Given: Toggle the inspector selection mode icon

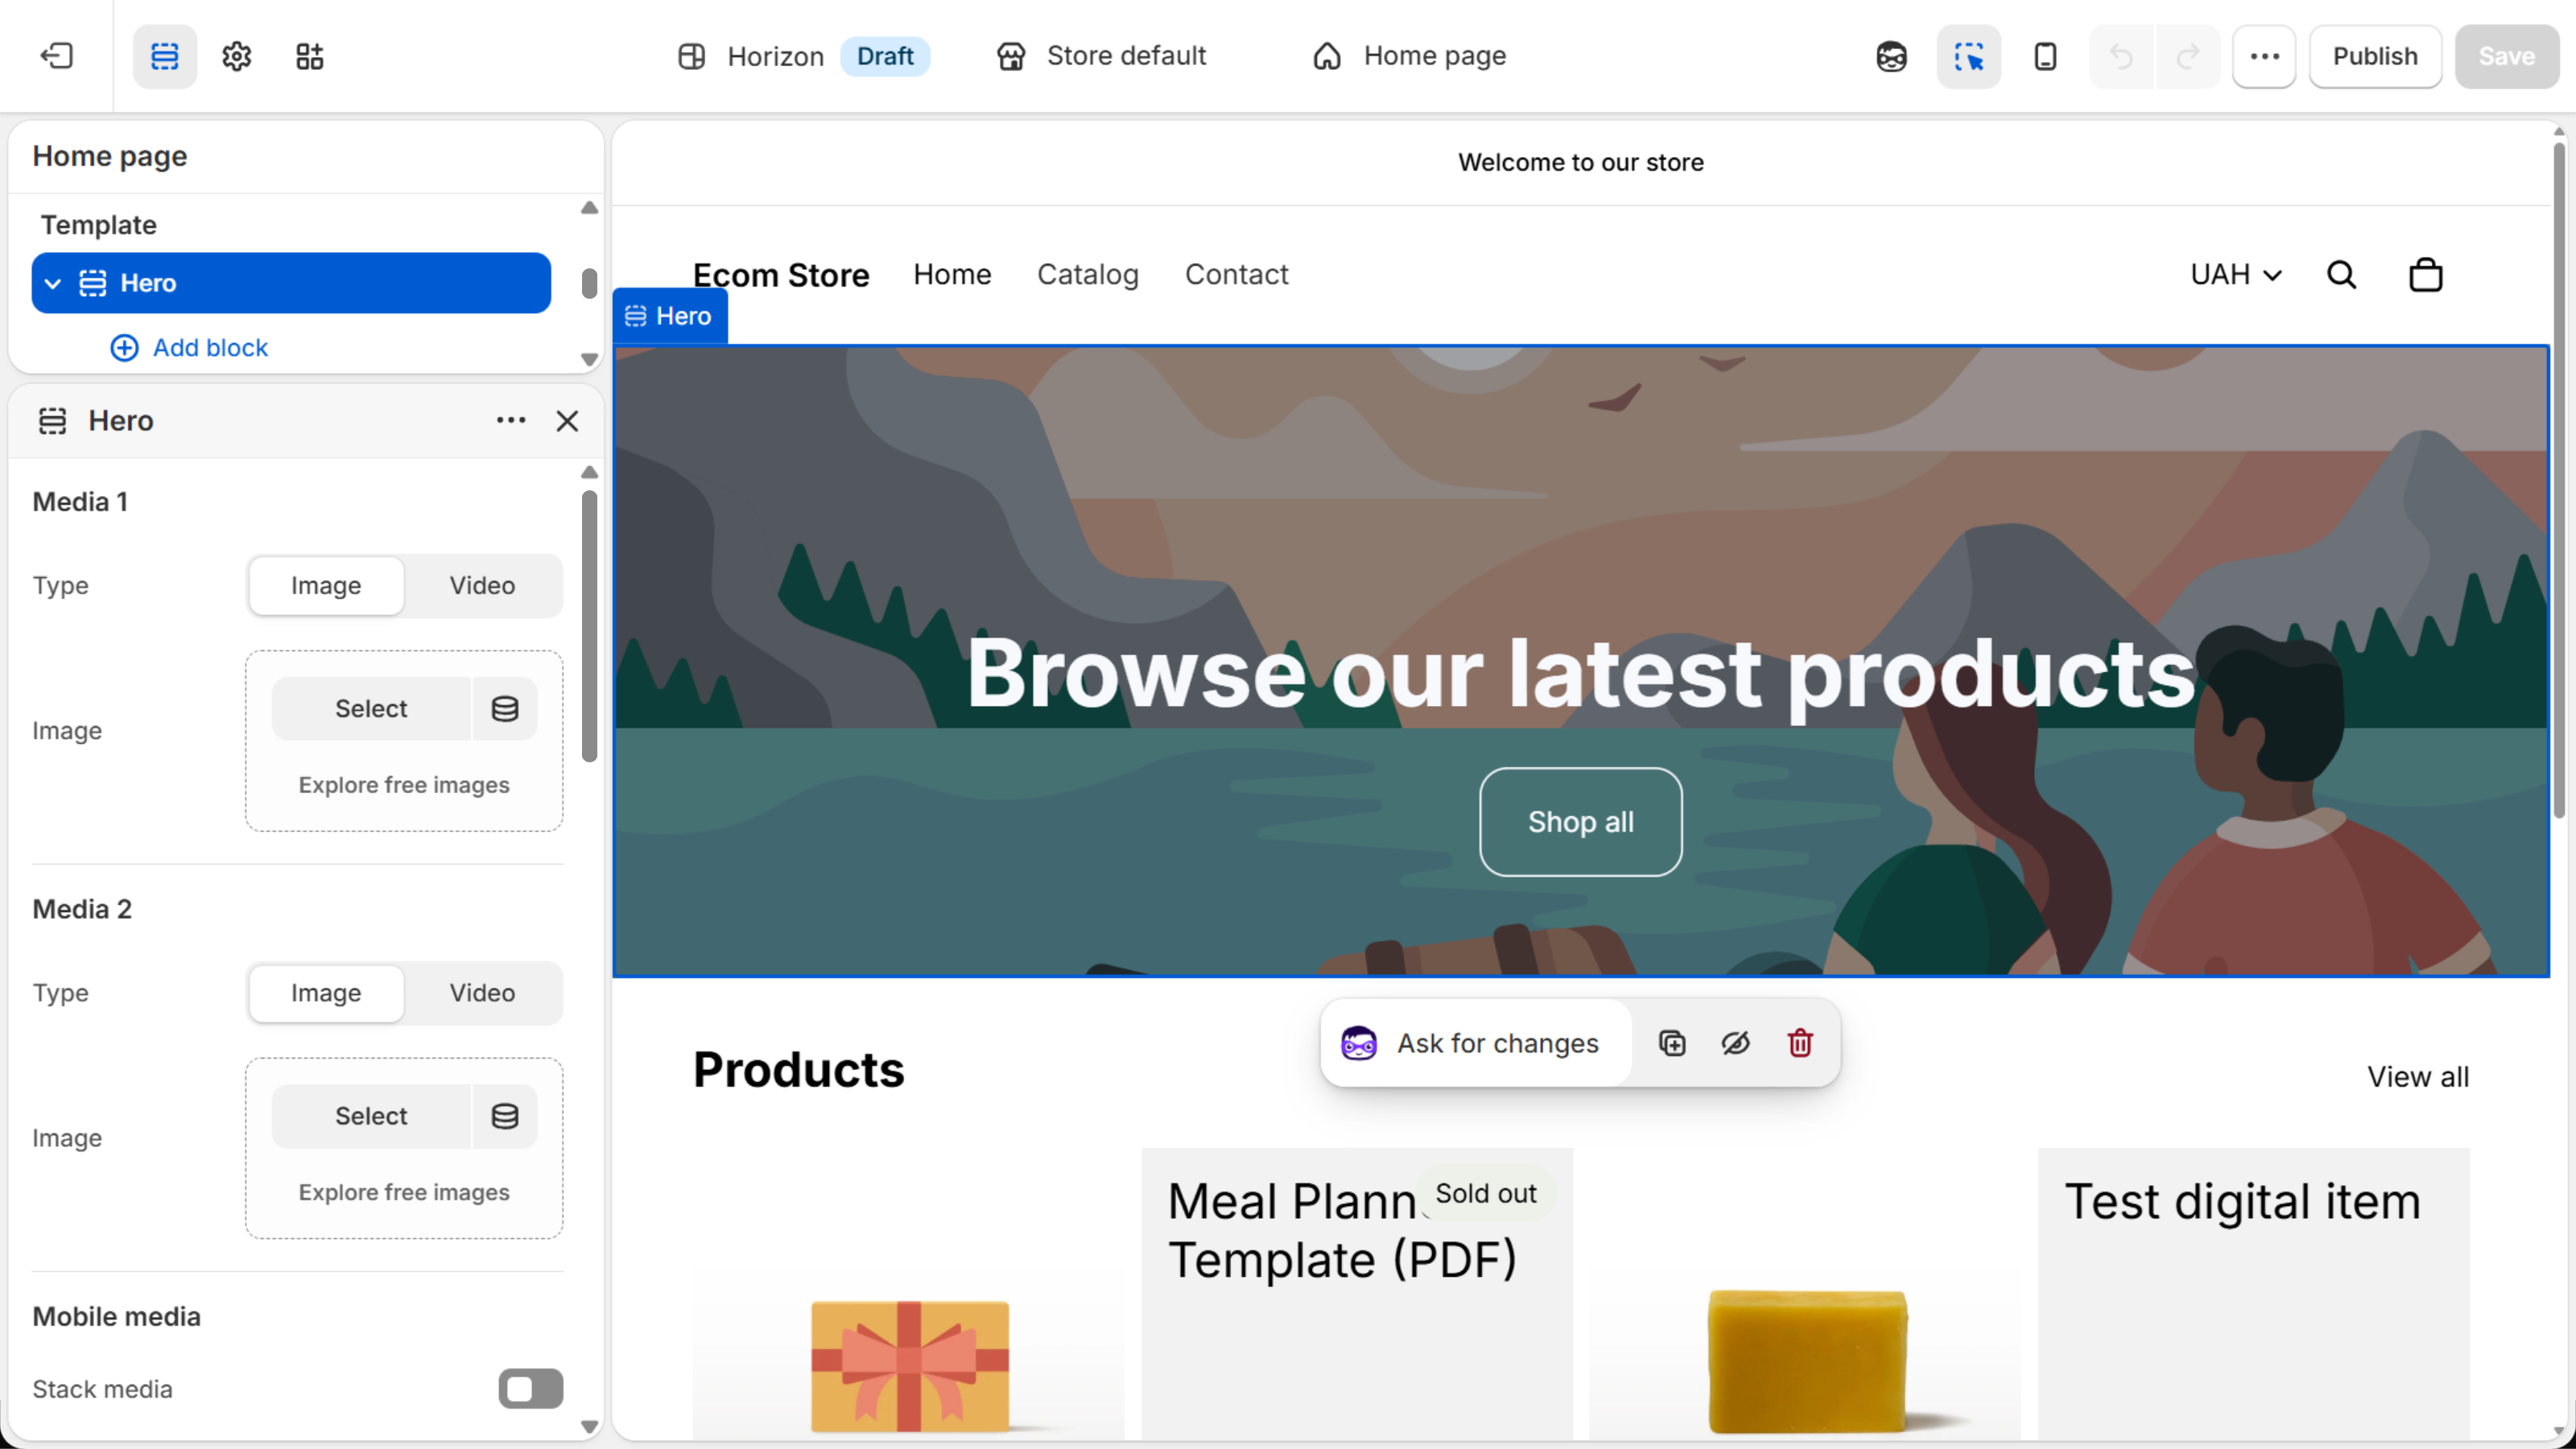Looking at the screenshot, I should (1968, 56).
